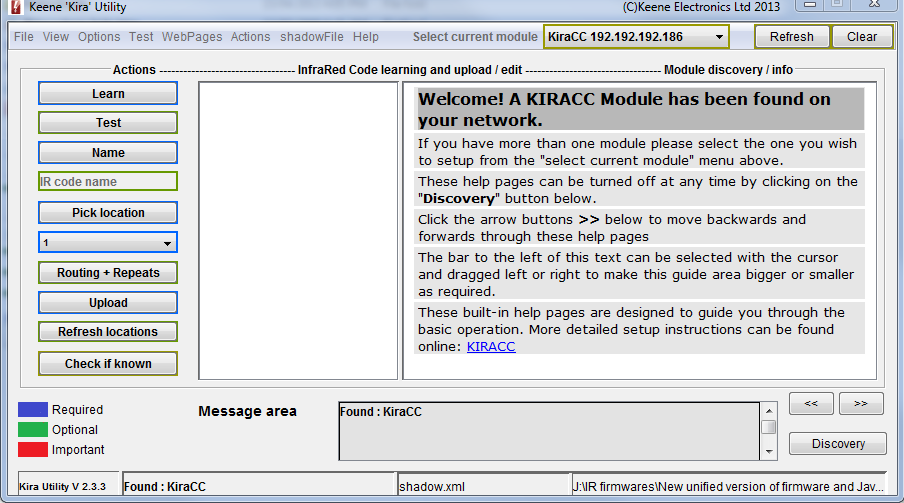Open the Help menu

[366, 37]
